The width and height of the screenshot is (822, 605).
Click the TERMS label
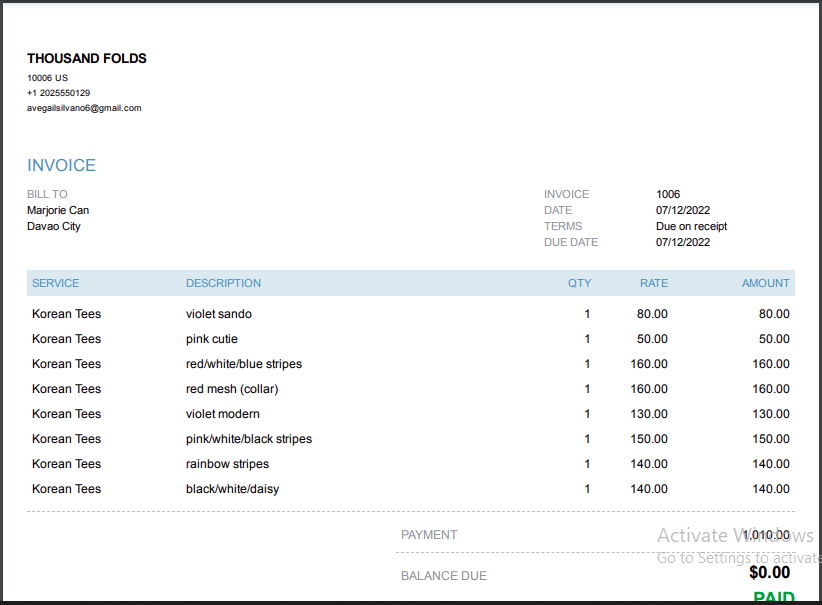(563, 226)
